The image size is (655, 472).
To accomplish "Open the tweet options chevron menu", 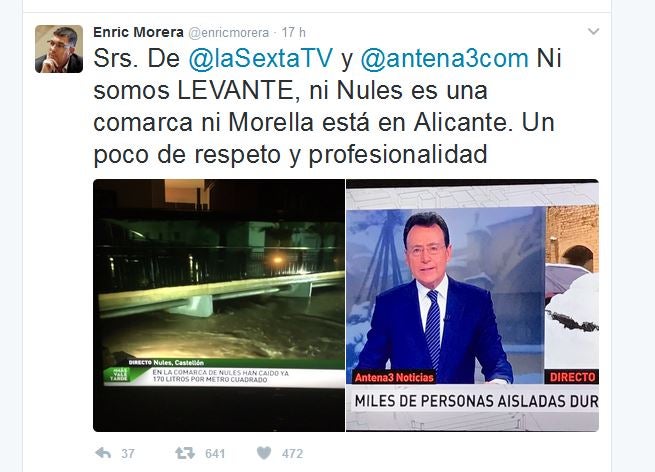I will (593, 31).
